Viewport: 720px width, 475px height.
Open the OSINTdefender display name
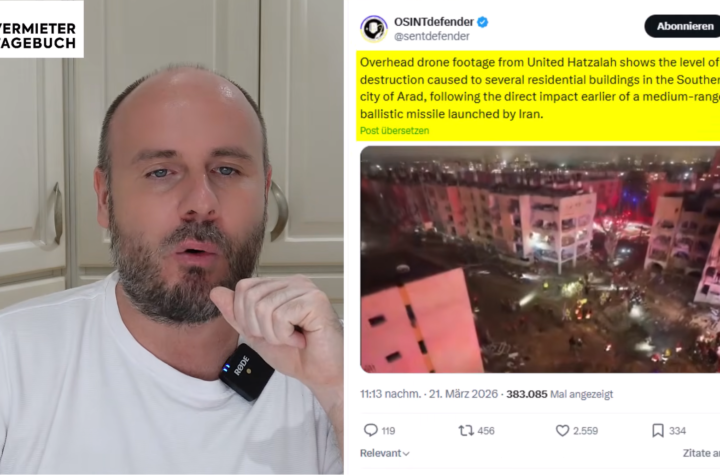click(x=433, y=22)
